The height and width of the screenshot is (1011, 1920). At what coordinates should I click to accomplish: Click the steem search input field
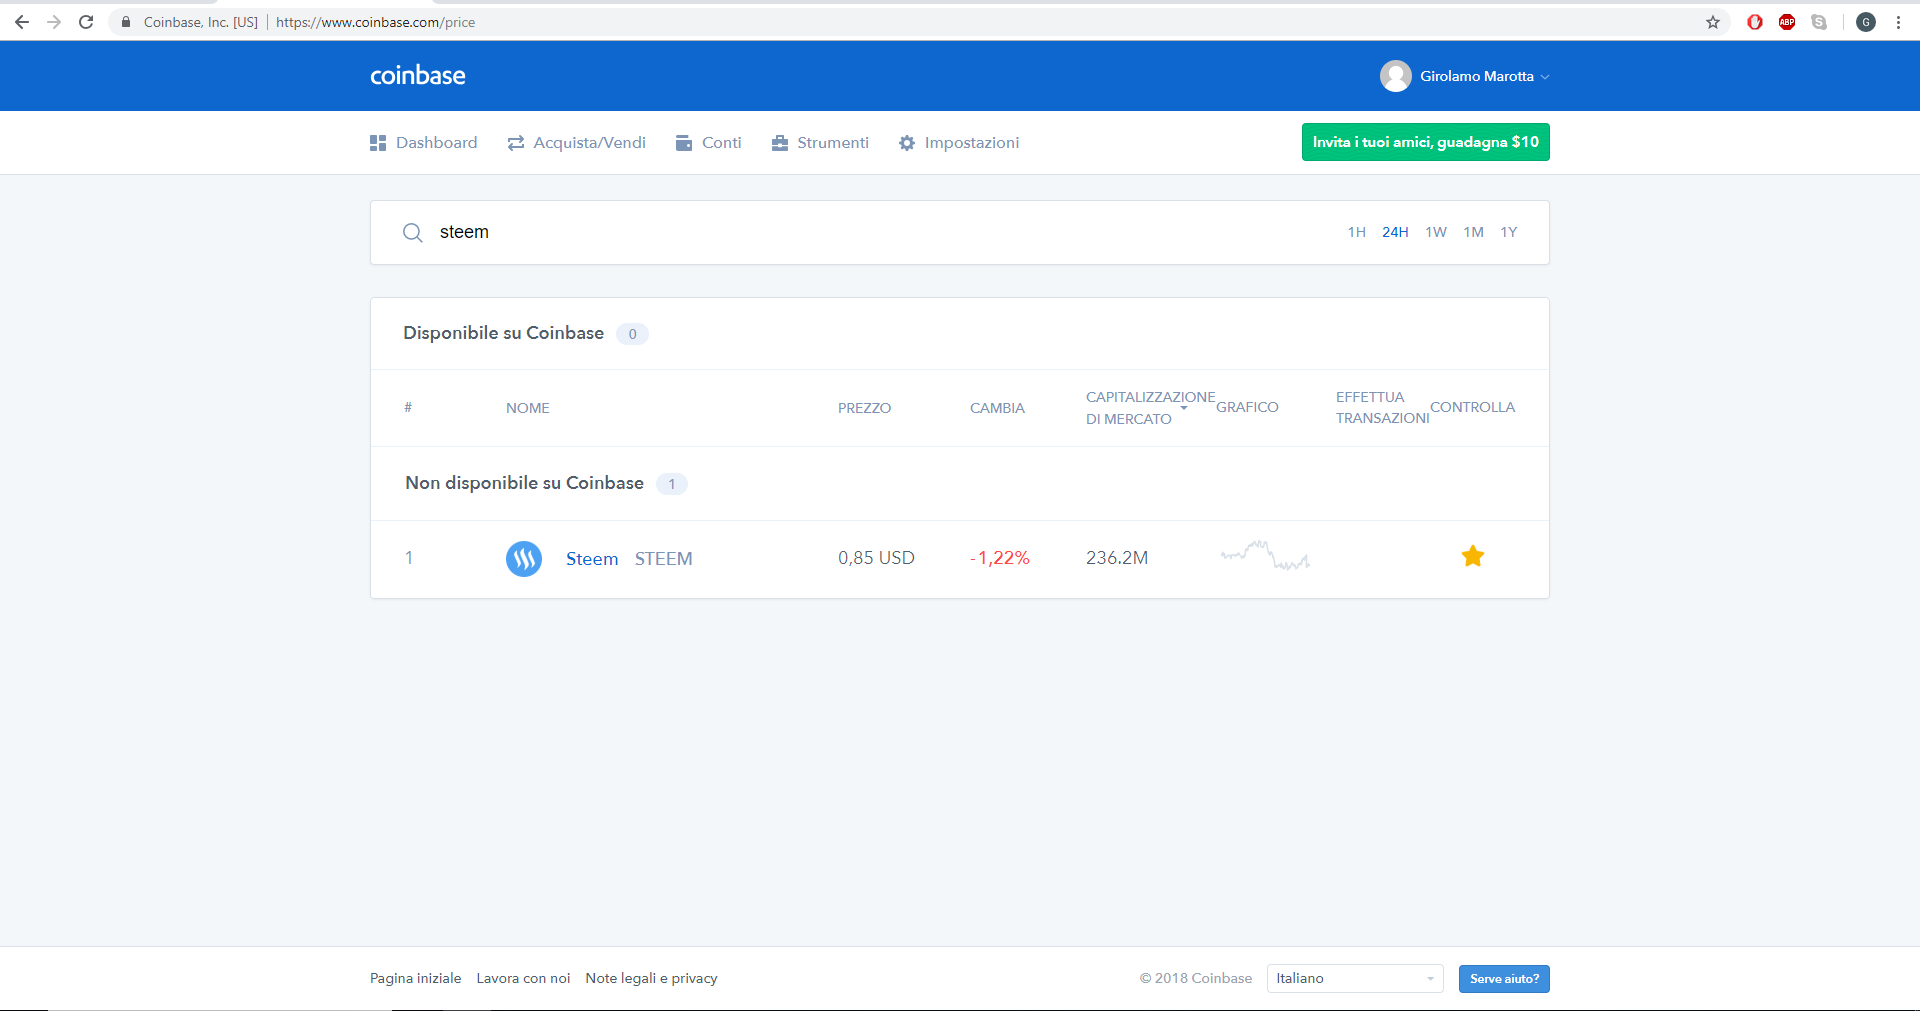coord(880,232)
